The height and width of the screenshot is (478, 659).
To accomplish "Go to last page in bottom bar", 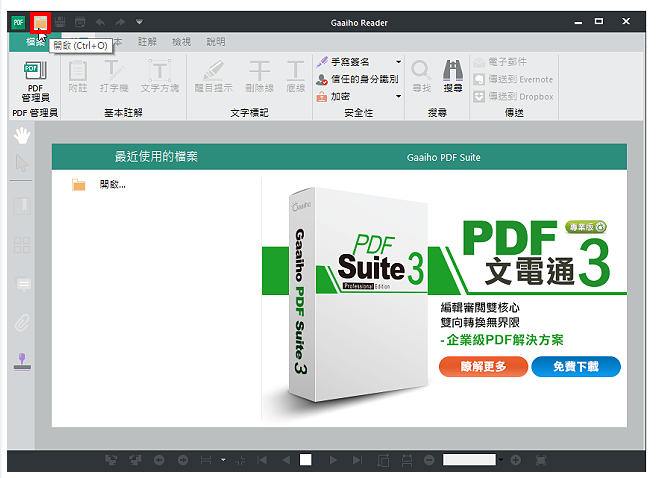I will click(357, 460).
